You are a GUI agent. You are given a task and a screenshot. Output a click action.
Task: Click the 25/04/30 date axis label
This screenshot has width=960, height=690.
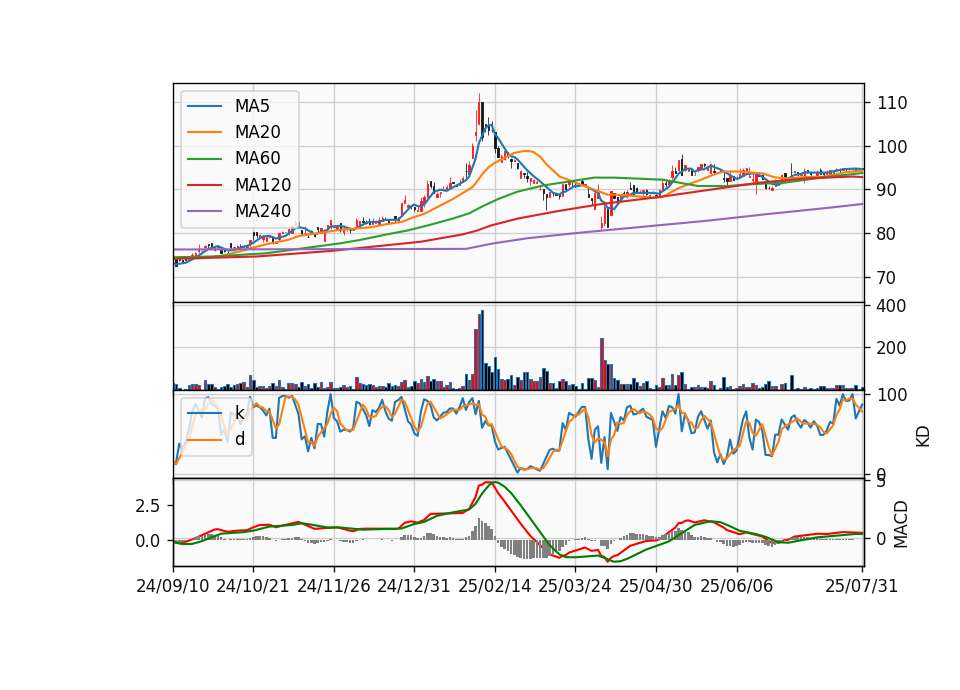coord(656,586)
